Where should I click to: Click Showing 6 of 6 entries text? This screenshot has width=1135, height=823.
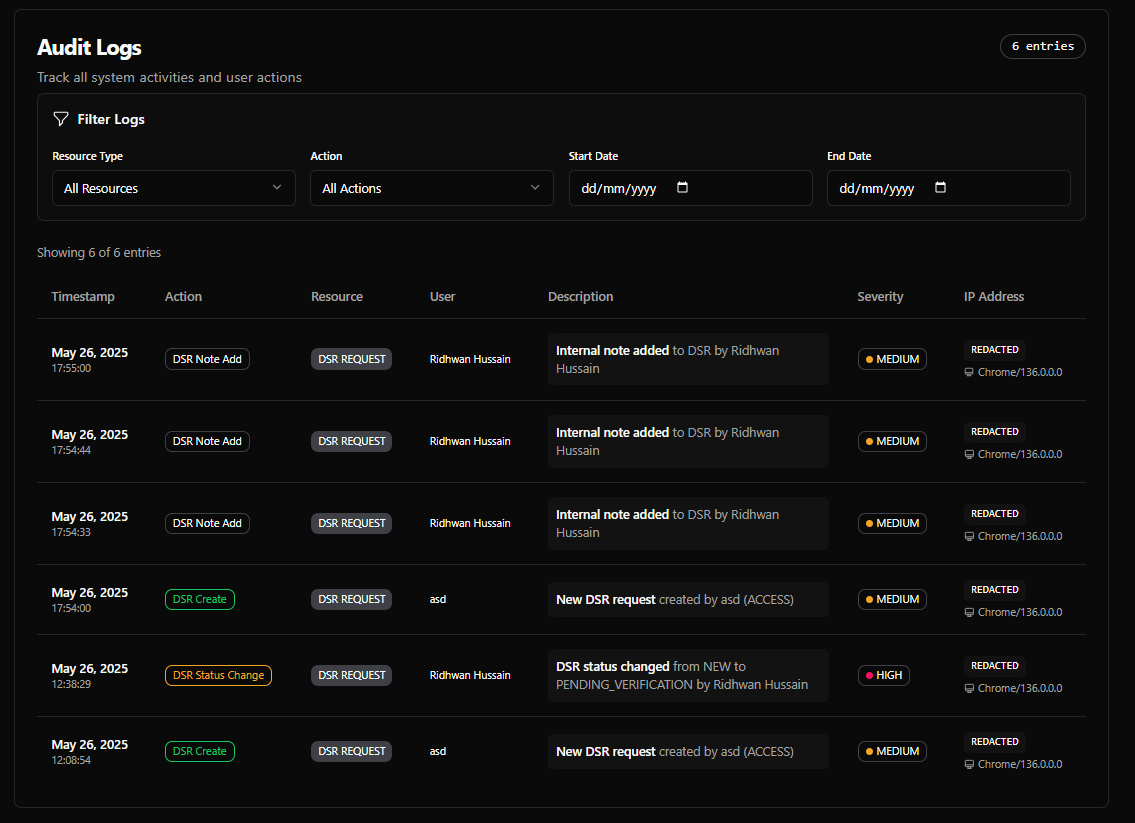tap(99, 253)
